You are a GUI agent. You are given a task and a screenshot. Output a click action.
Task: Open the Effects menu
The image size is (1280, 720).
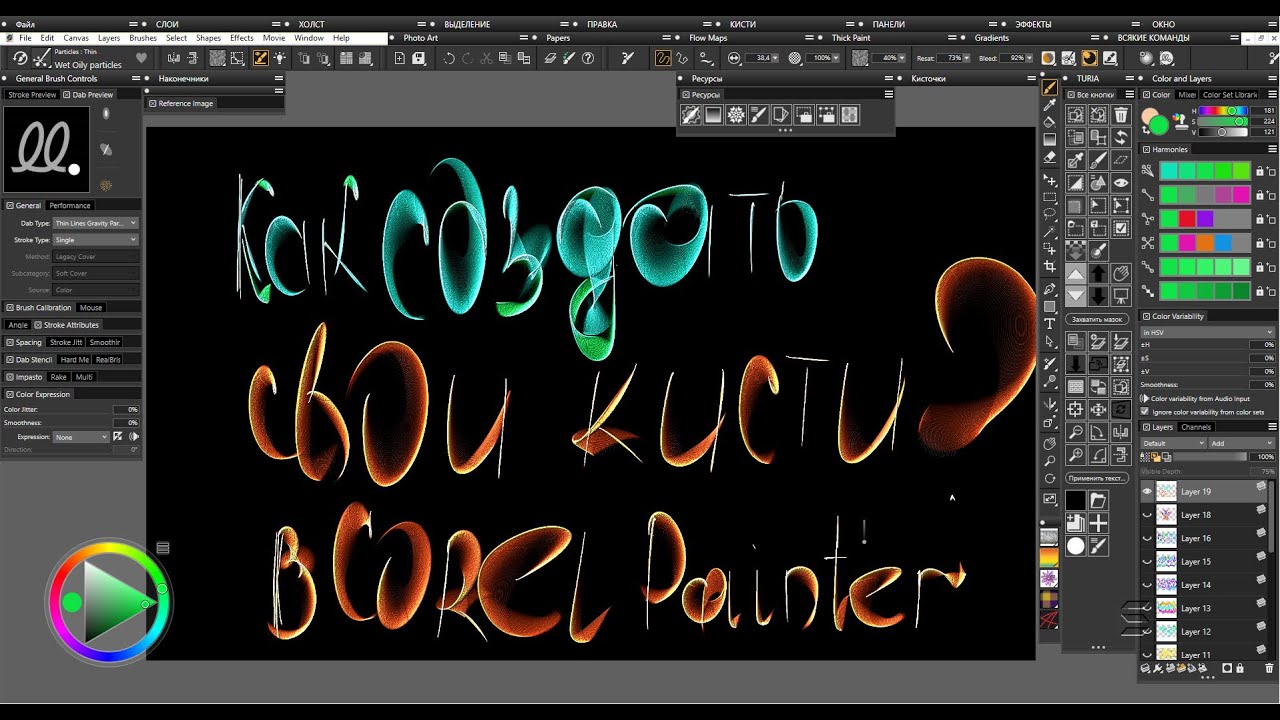(x=242, y=38)
